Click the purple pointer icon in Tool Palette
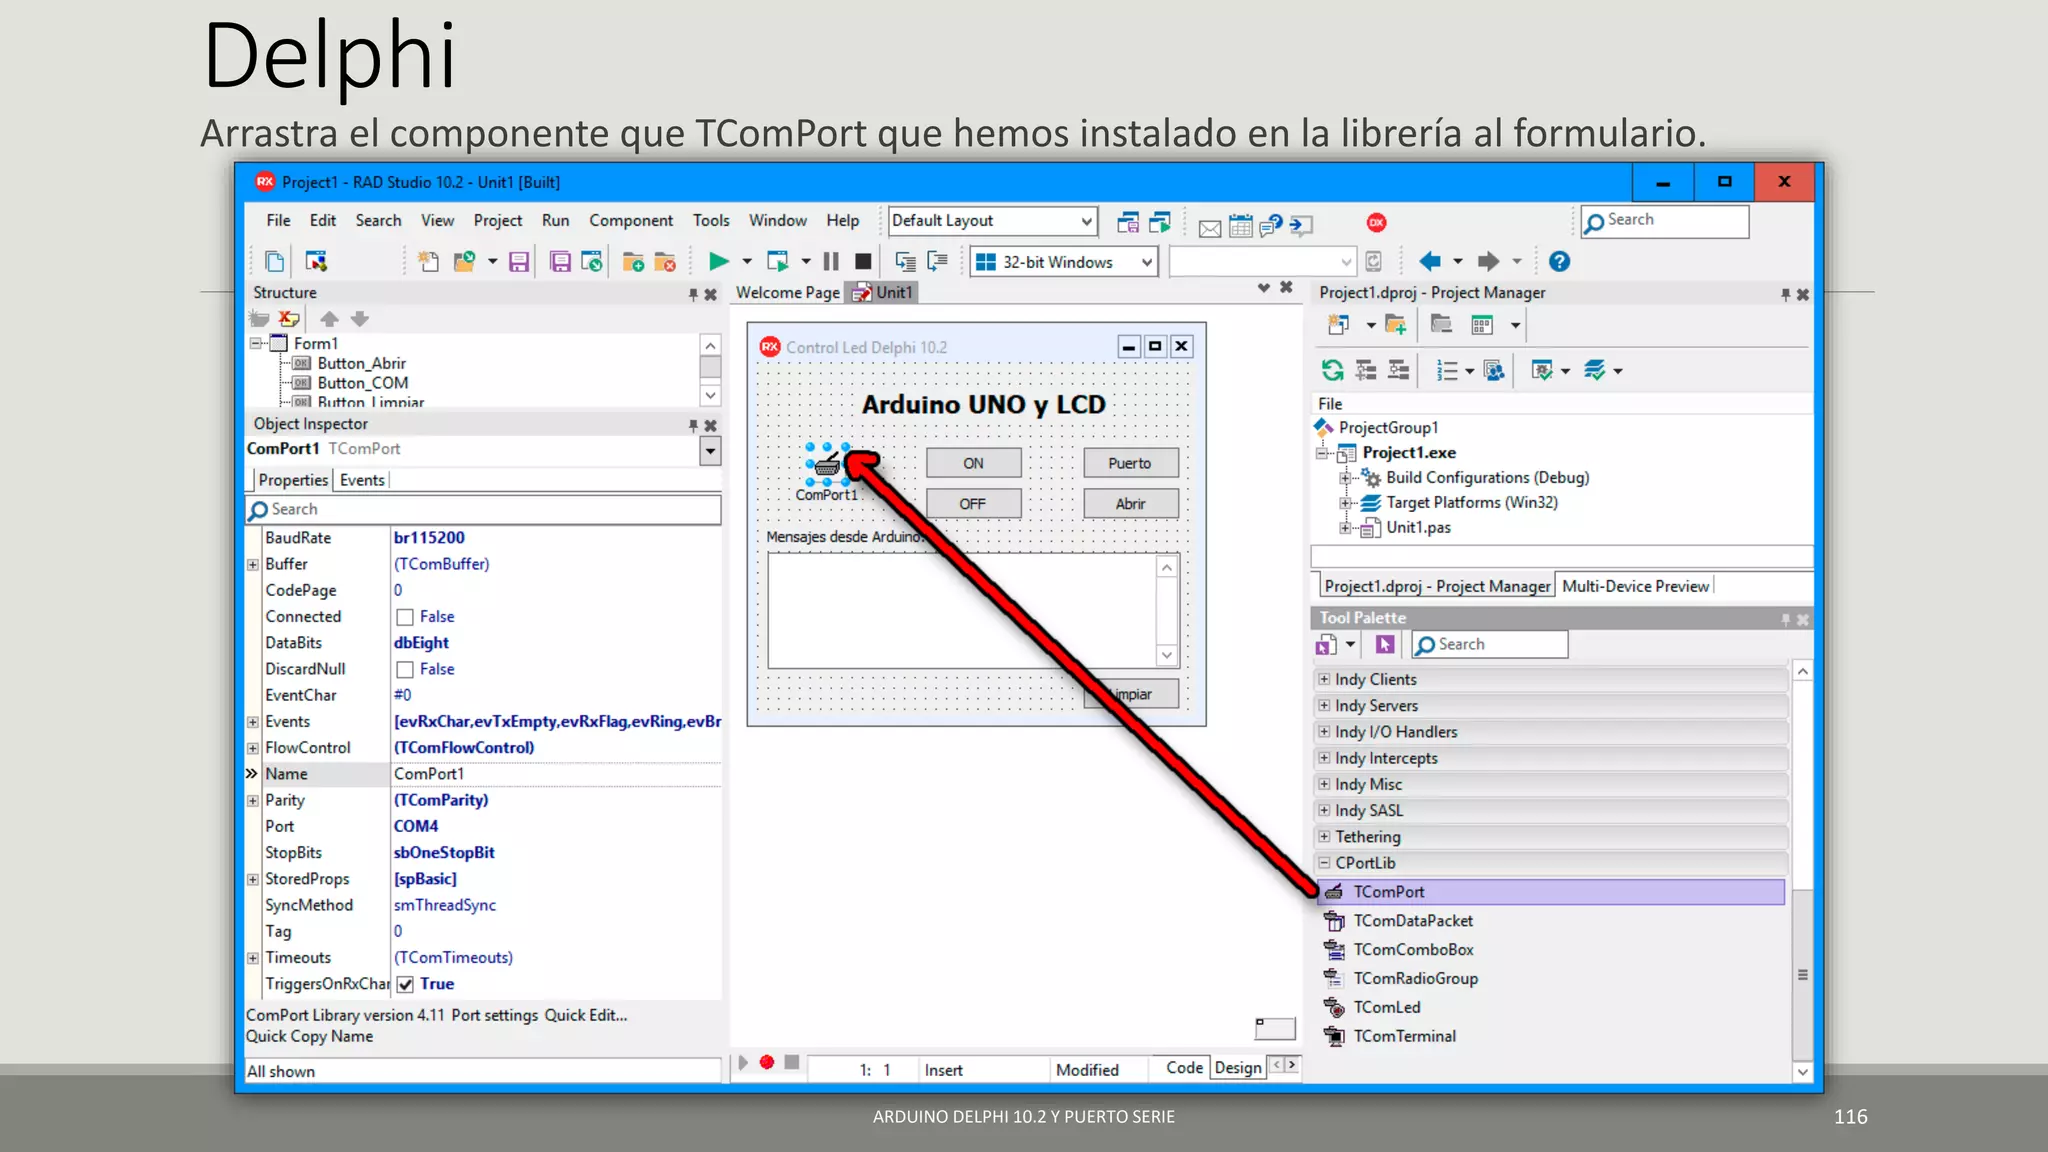 coord(1385,645)
